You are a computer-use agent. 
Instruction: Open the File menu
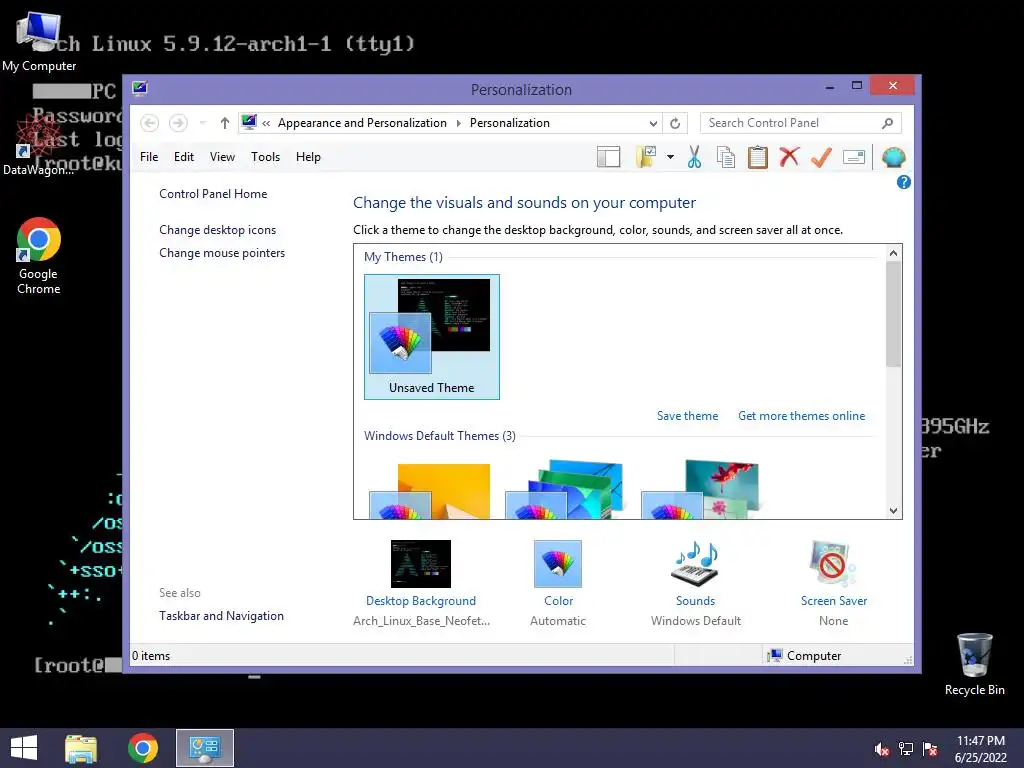point(149,157)
